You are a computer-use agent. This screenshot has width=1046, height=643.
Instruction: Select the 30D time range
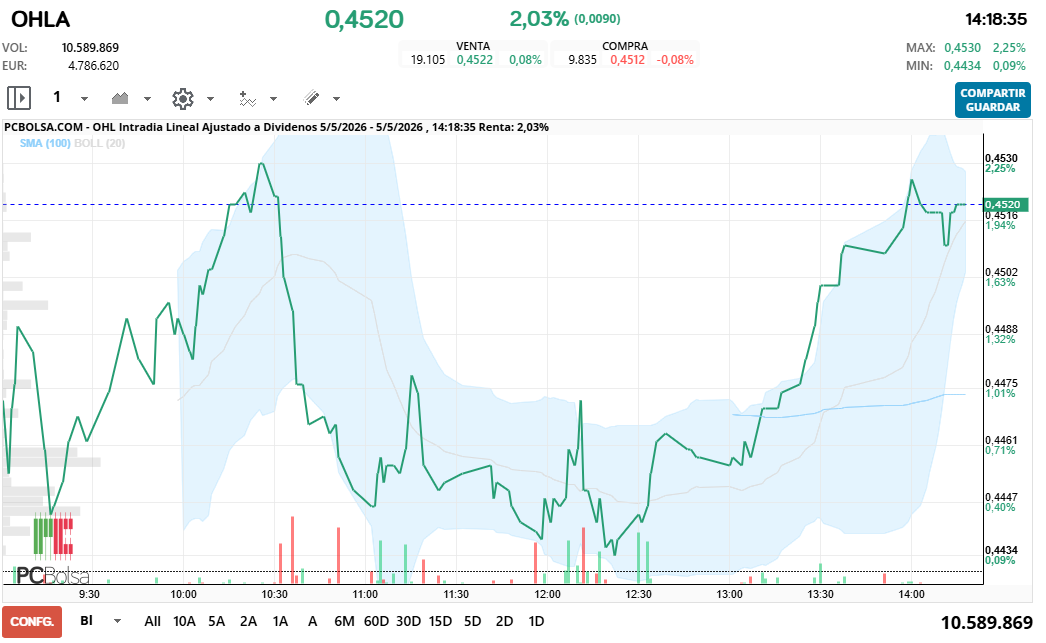click(x=408, y=621)
